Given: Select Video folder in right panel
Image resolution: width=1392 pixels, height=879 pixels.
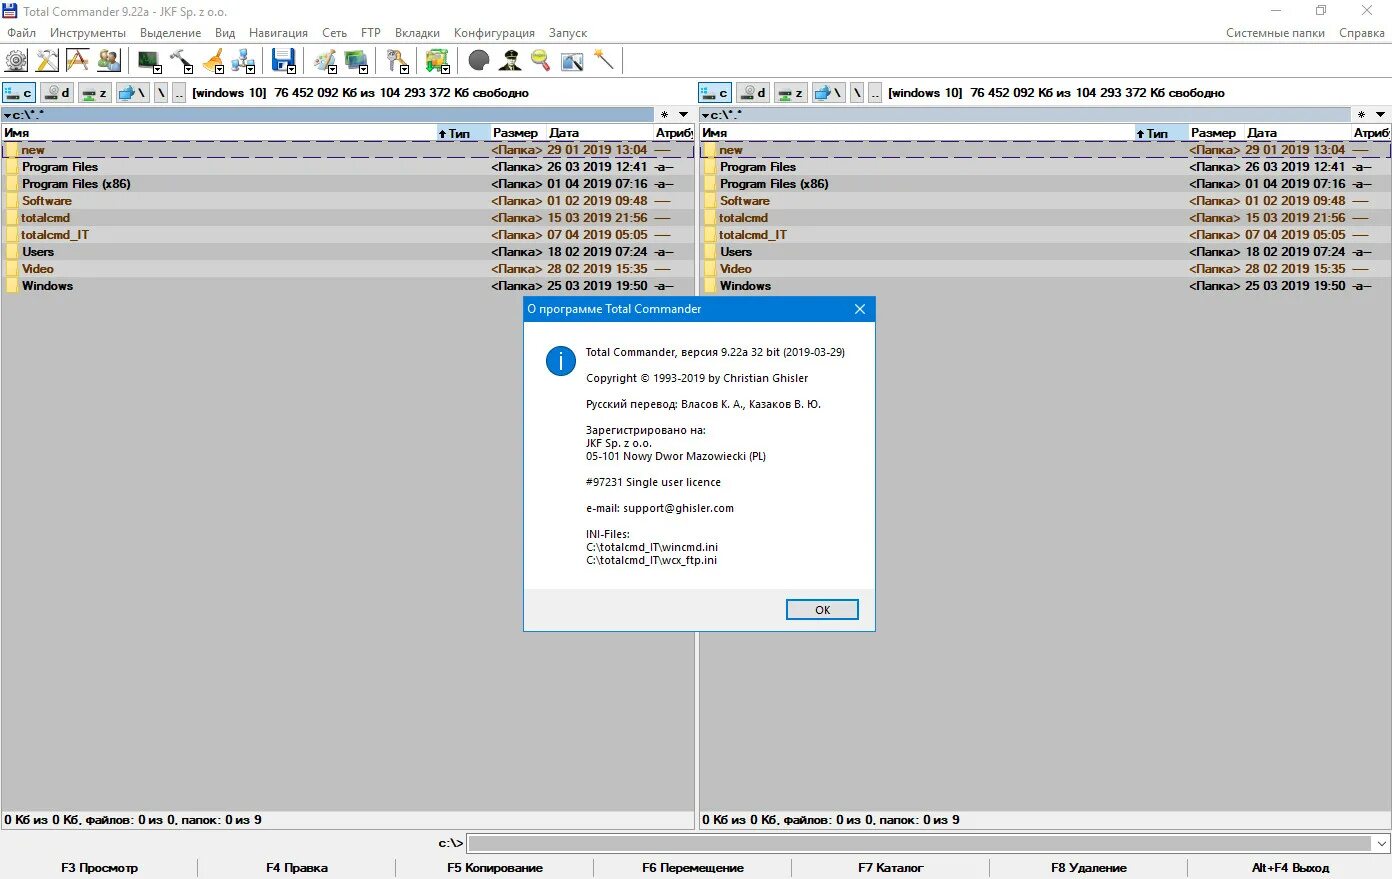Looking at the screenshot, I should pos(1045,269).
